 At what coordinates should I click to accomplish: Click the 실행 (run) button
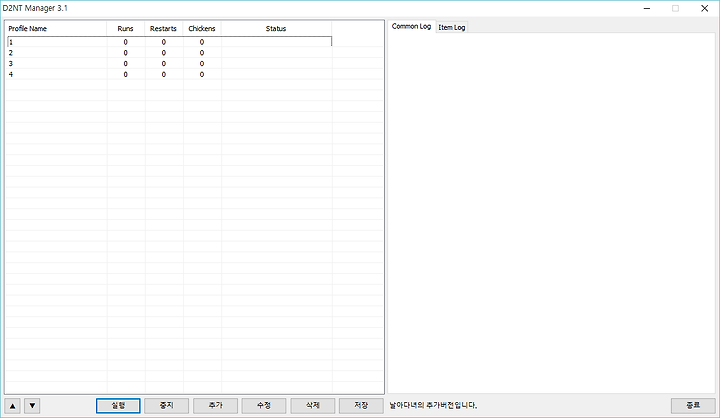[x=118, y=406]
